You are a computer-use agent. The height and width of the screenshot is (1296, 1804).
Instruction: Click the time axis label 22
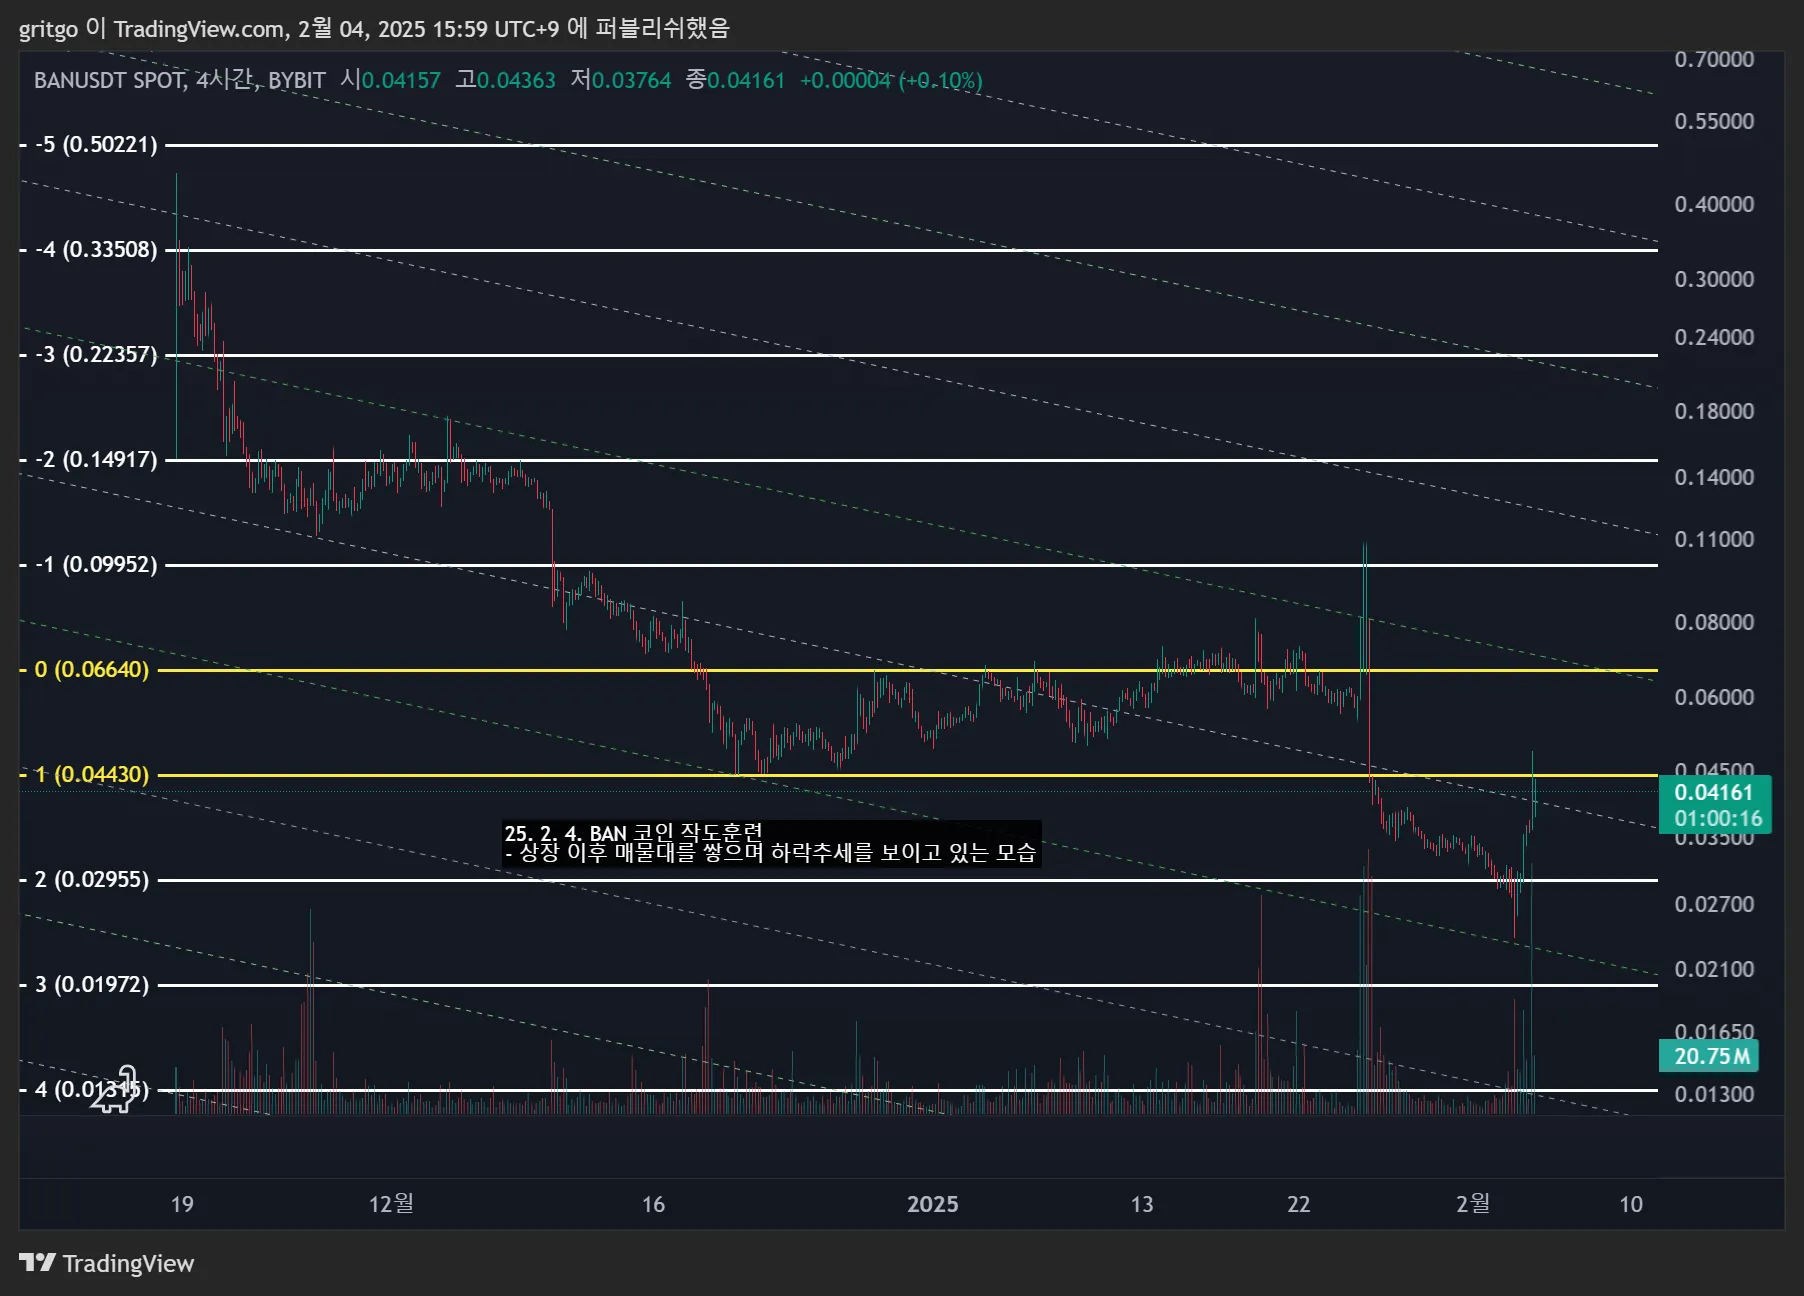pos(1298,1204)
